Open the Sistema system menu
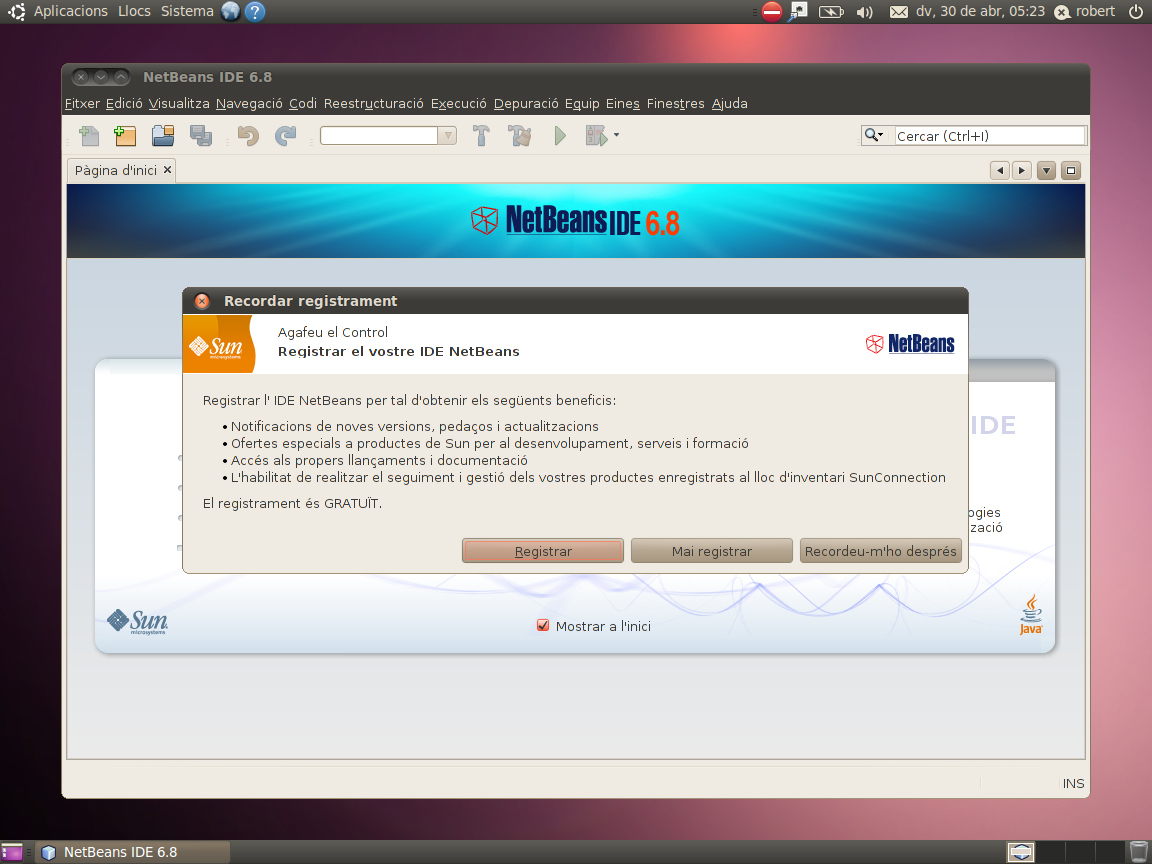1152x864 pixels. pos(187,11)
